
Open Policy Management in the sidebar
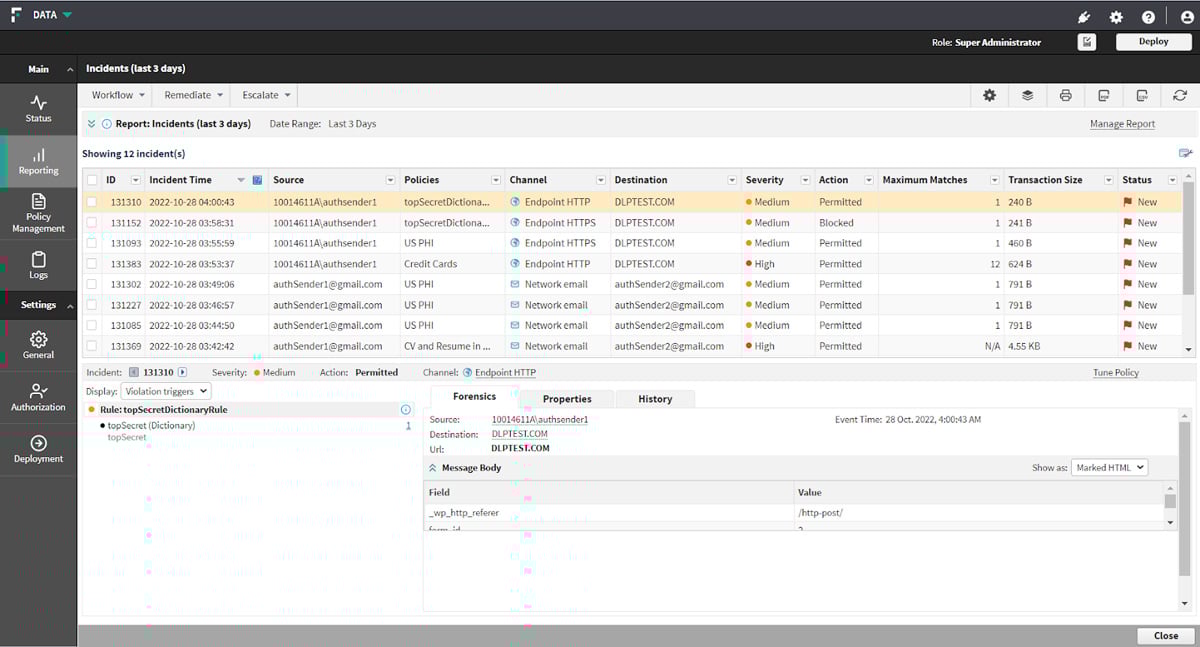38,213
